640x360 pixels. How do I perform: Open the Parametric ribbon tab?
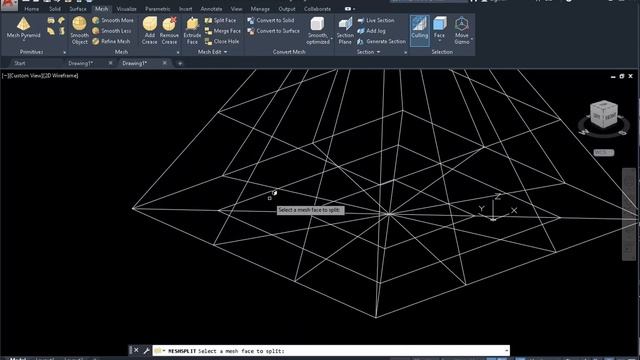pos(158,9)
